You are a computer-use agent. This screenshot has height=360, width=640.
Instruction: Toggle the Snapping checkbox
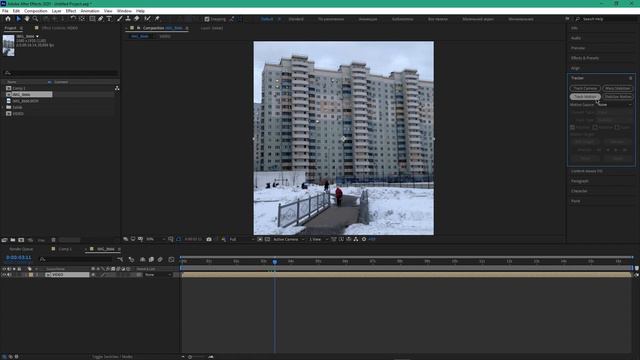tap(207, 19)
